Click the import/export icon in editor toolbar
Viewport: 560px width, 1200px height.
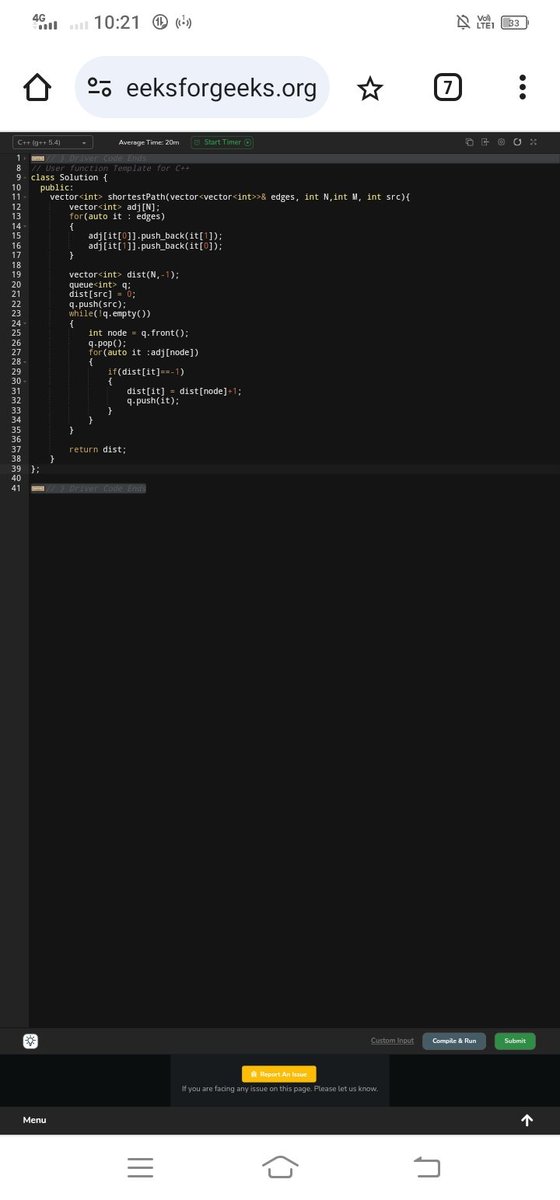coord(485,142)
